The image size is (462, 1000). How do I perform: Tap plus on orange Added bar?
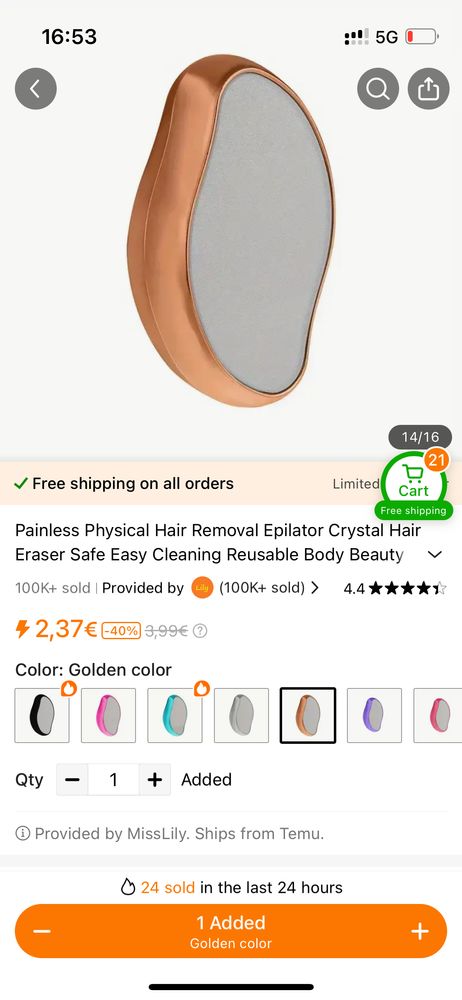tap(419, 932)
